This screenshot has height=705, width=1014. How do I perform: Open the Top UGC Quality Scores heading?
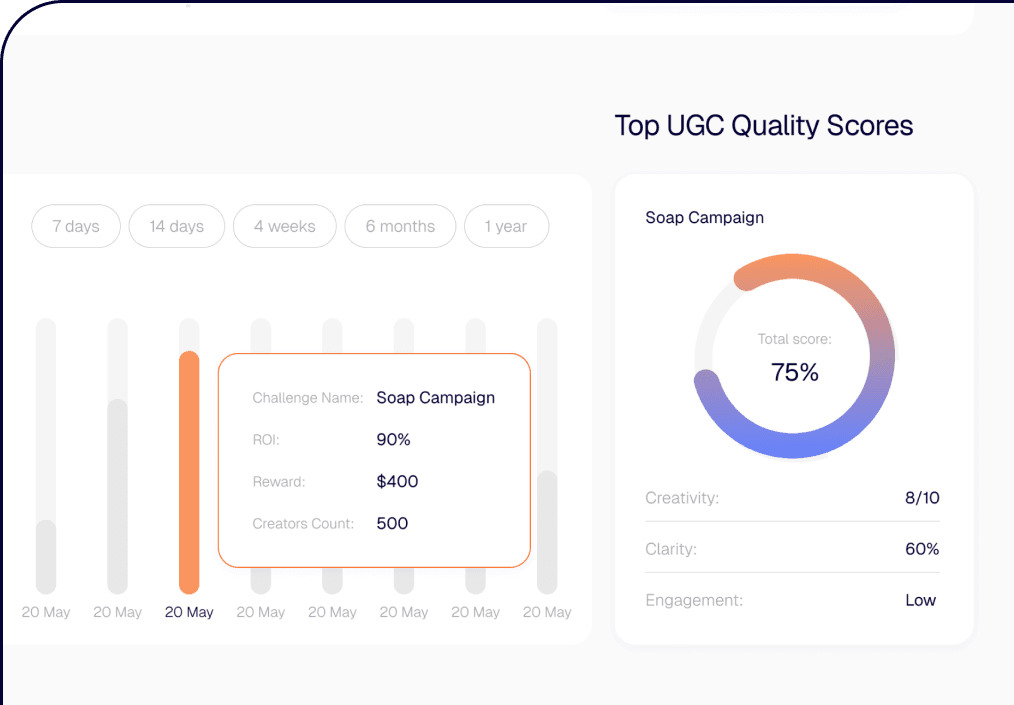click(x=764, y=125)
